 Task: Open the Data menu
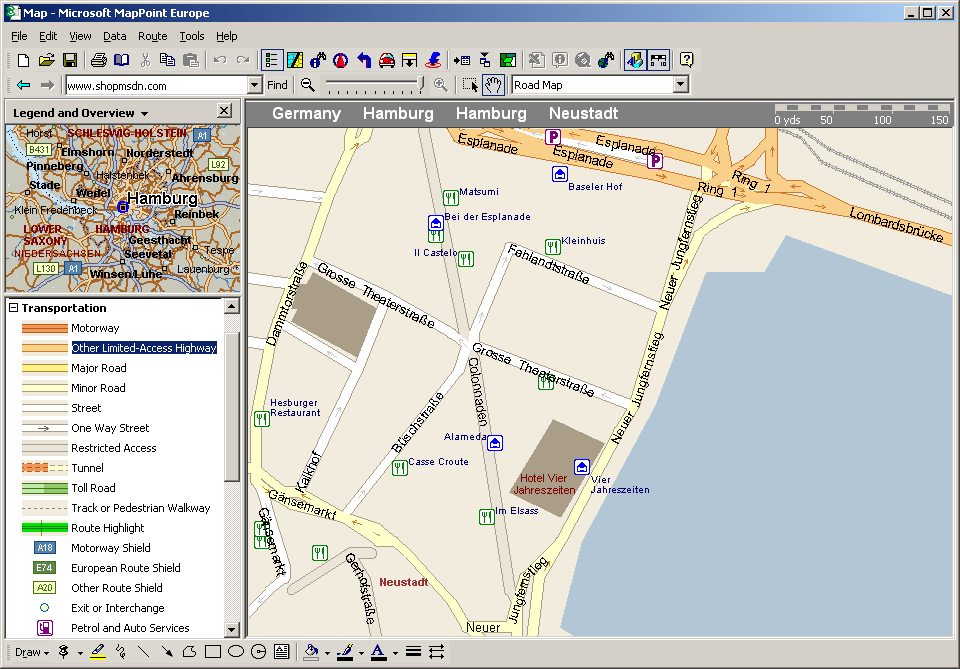(114, 36)
